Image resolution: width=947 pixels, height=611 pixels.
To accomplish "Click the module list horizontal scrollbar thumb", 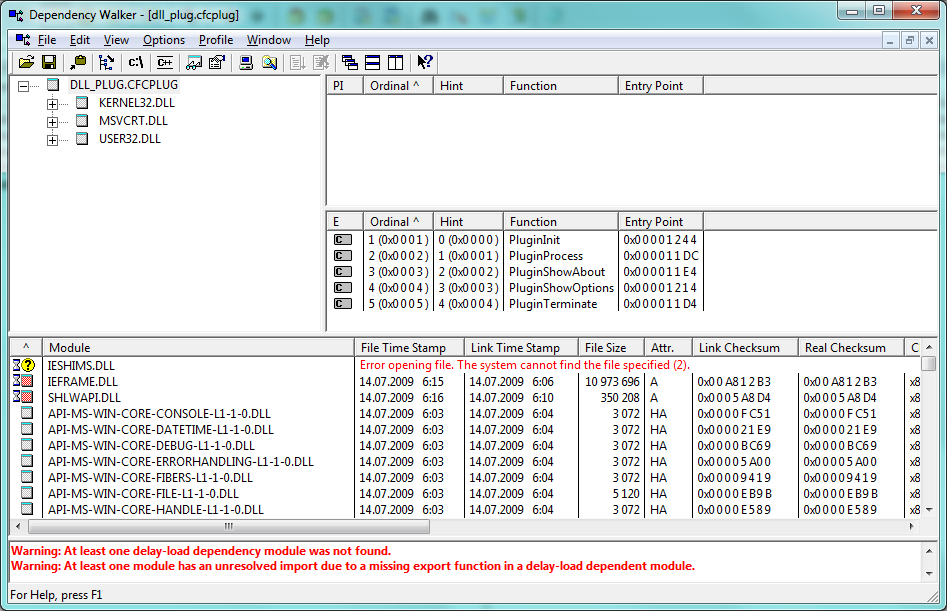I will pos(228,526).
